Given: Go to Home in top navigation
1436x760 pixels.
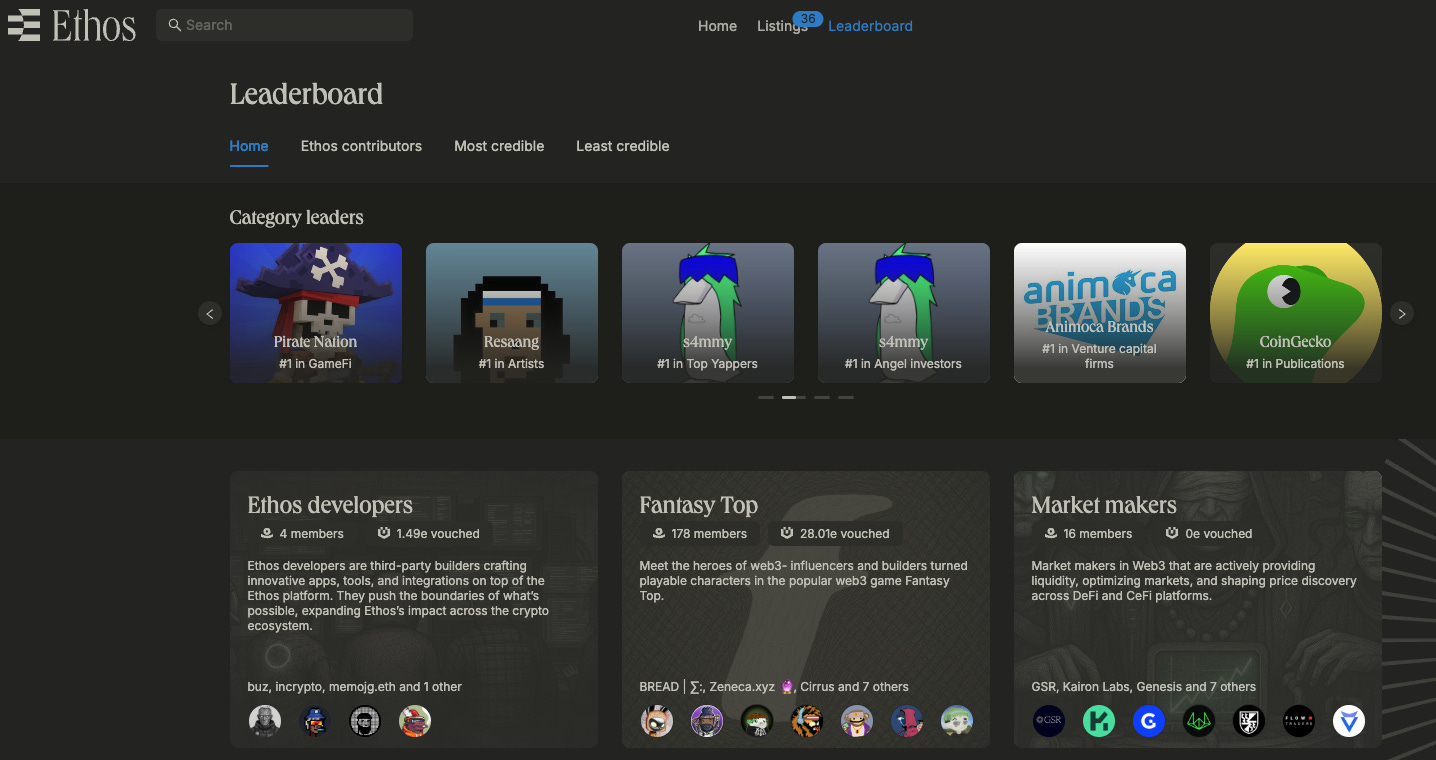Looking at the screenshot, I should tap(717, 26).
